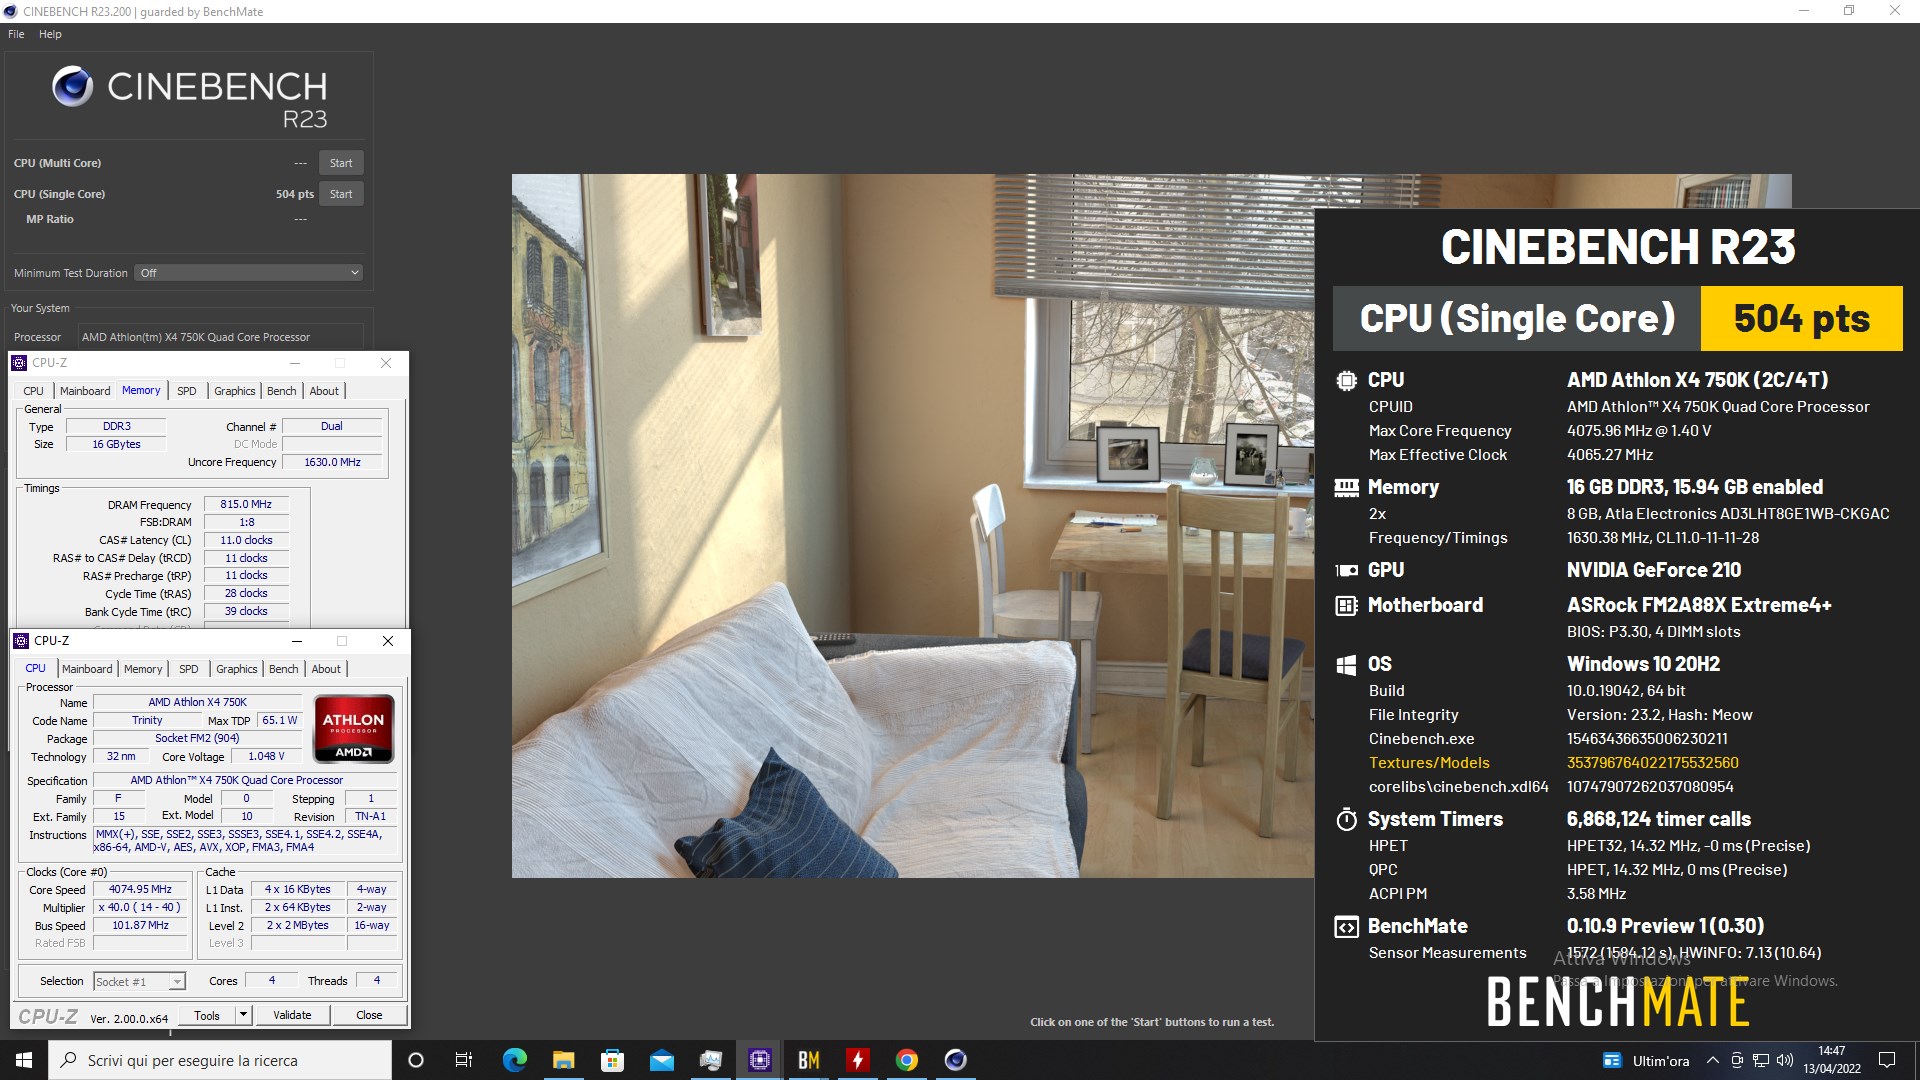
Task: Launch Google Chrome from the taskbar
Action: pos(906,1060)
